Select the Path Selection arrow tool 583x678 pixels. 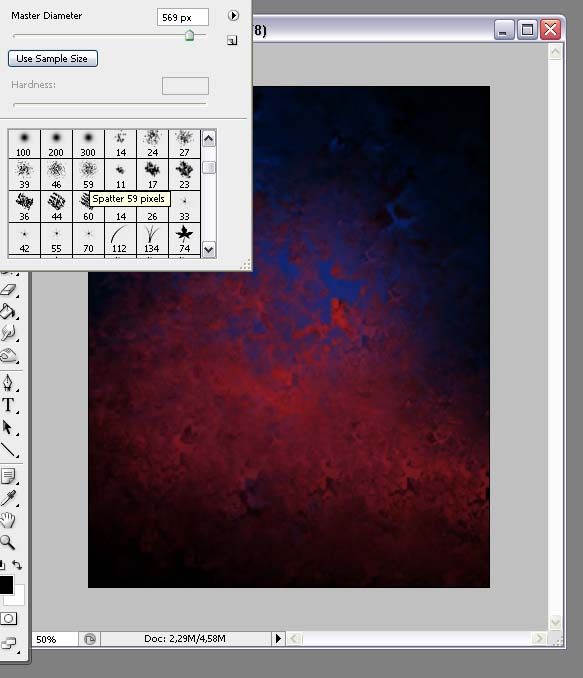(8, 428)
